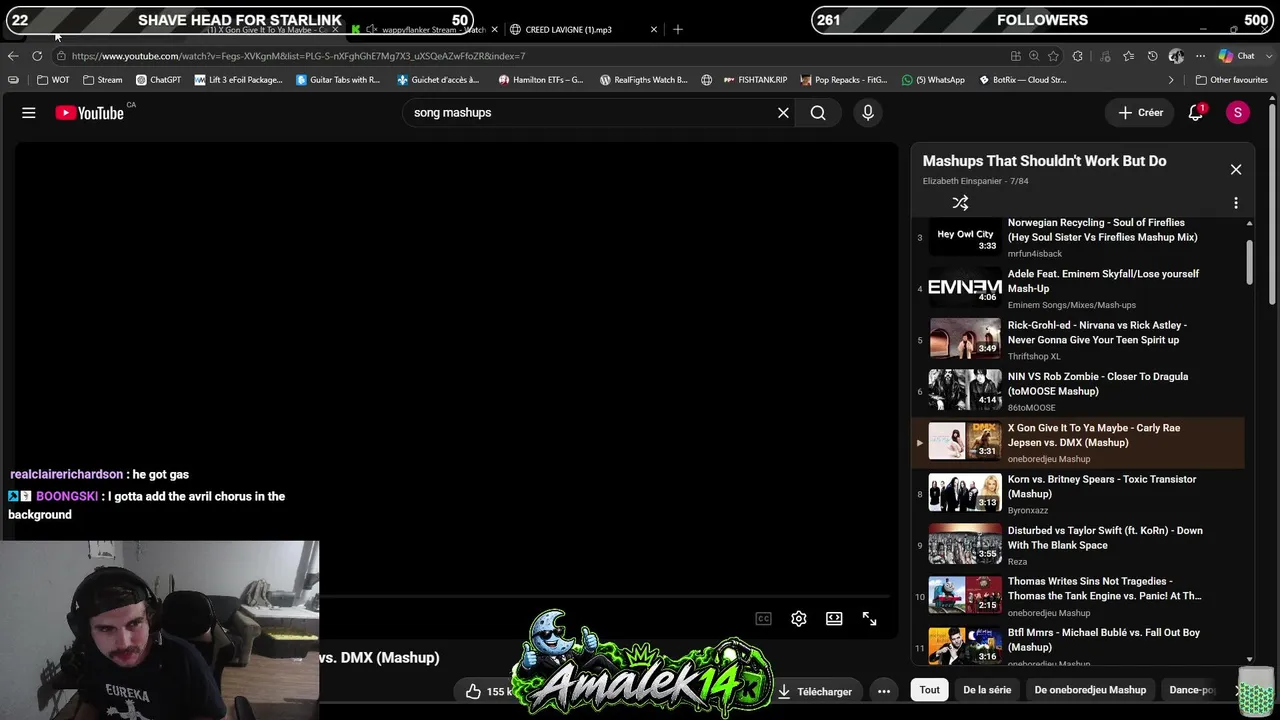Like the video with 155 k likes
This screenshot has width=1280, height=720.
pos(488,691)
